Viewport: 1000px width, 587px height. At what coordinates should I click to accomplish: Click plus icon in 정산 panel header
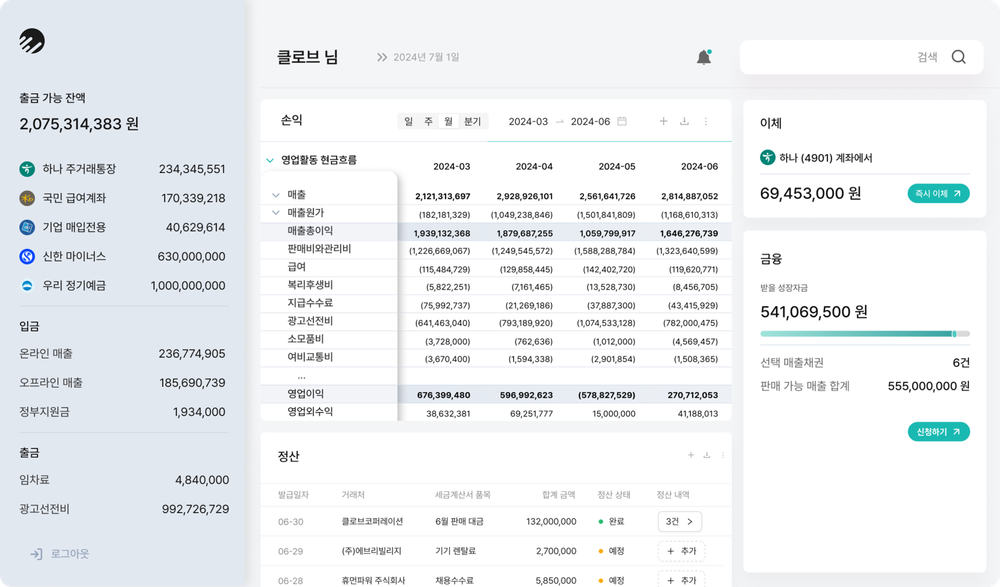(x=691, y=455)
